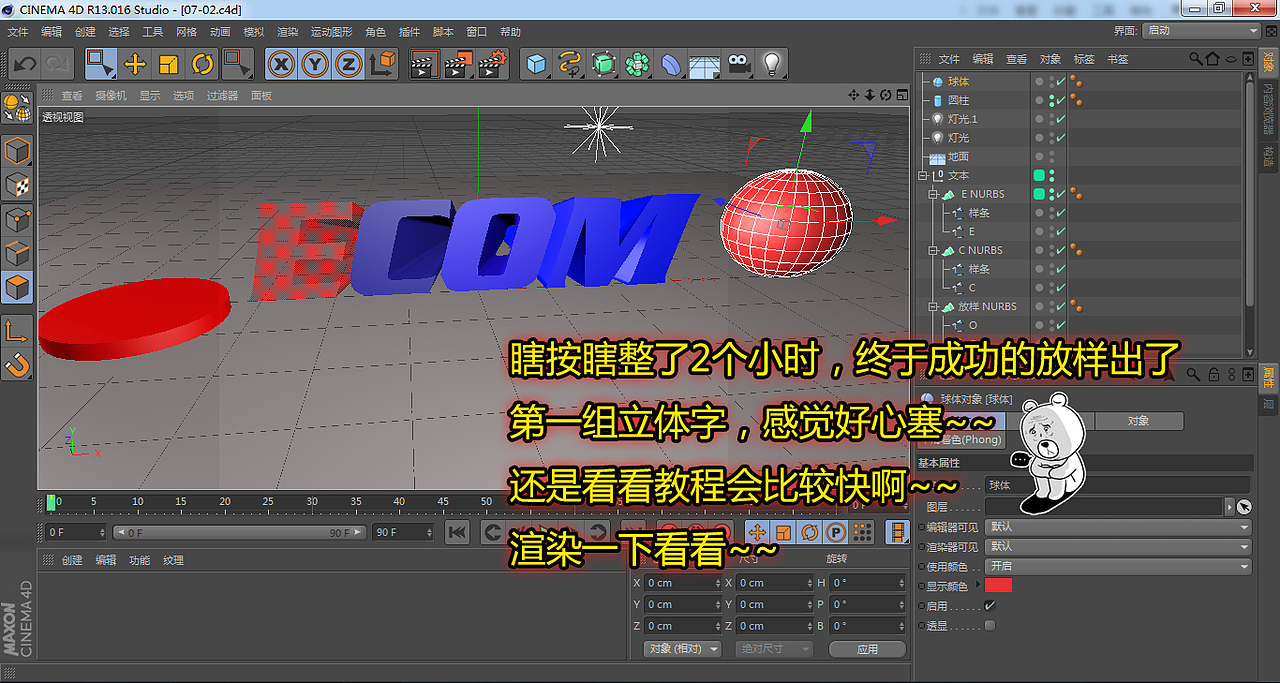
Task: Click the go to start playback button
Action: [x=457, y=532]
